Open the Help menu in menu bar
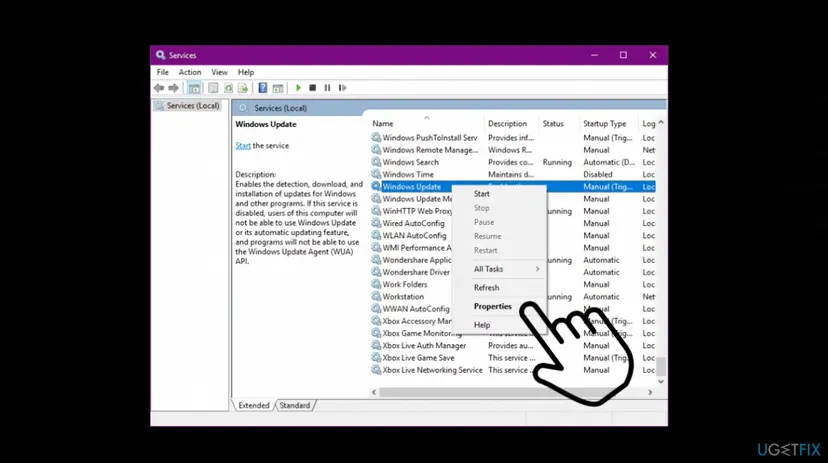Image resolution: width=828 pixels, height=463 pixels. click(x=246, y=72)
